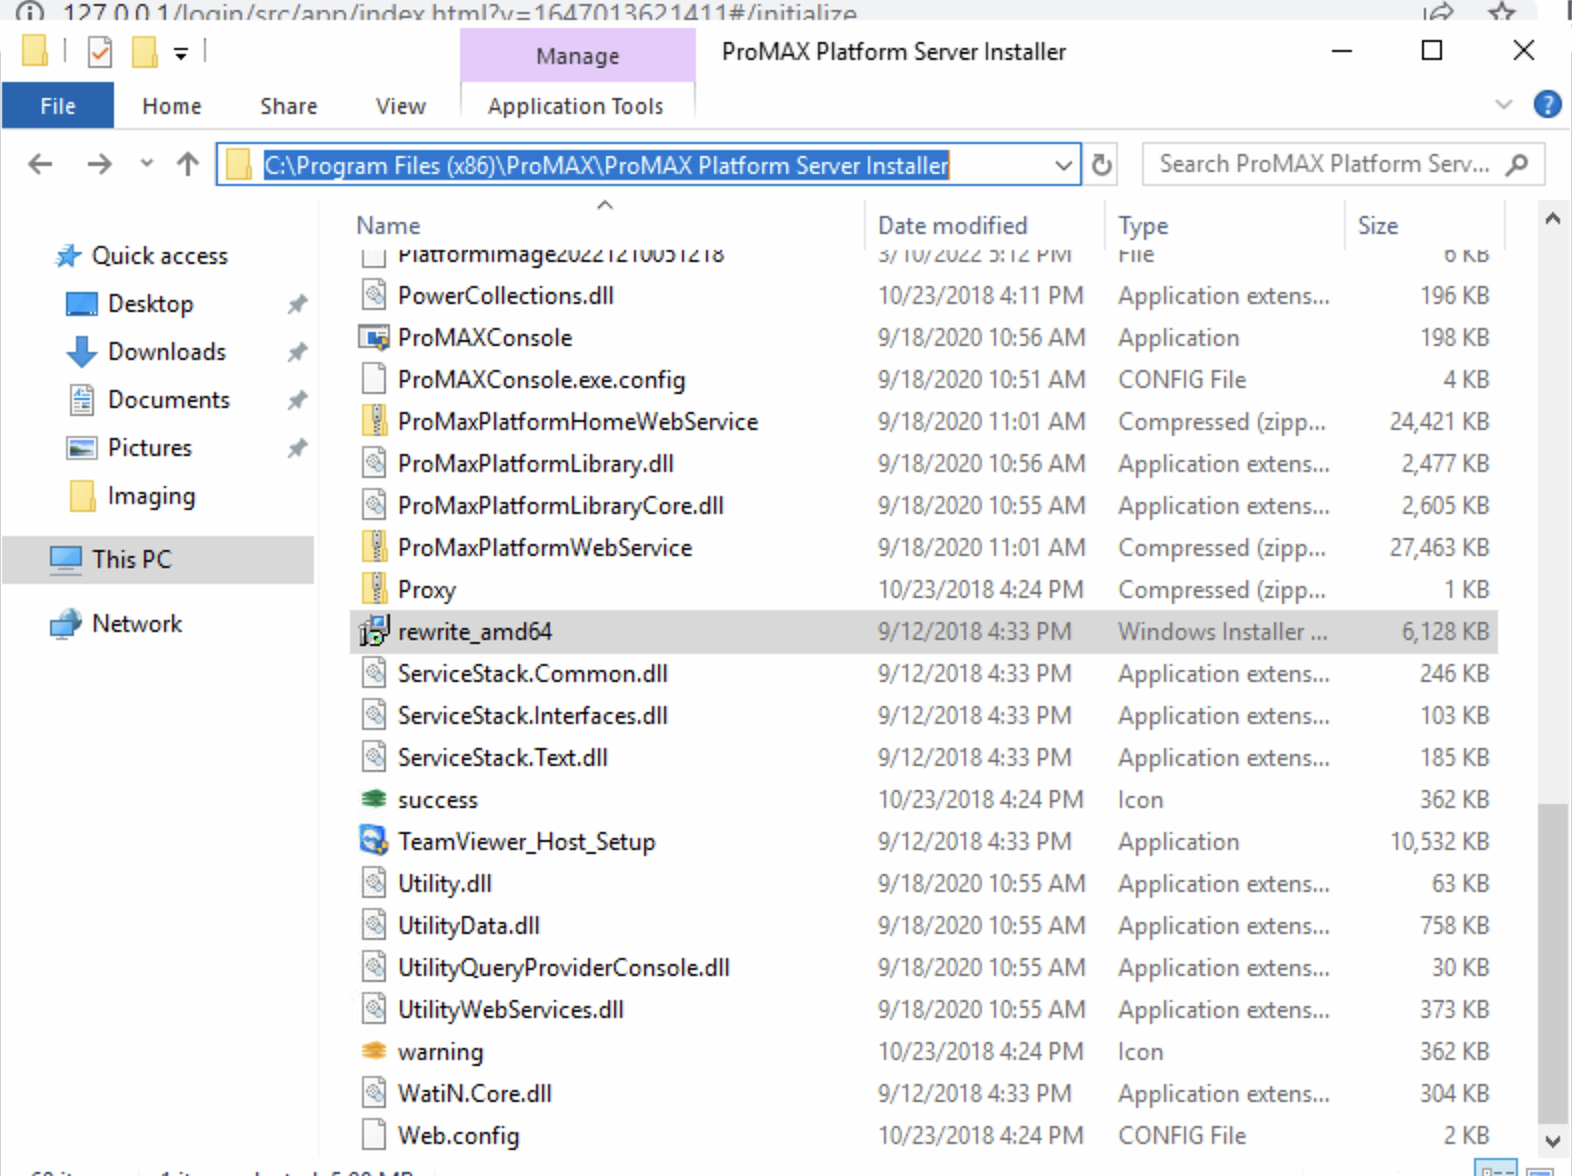
Task: Expand the address bar history dropdown
Action: [1063, 165]
